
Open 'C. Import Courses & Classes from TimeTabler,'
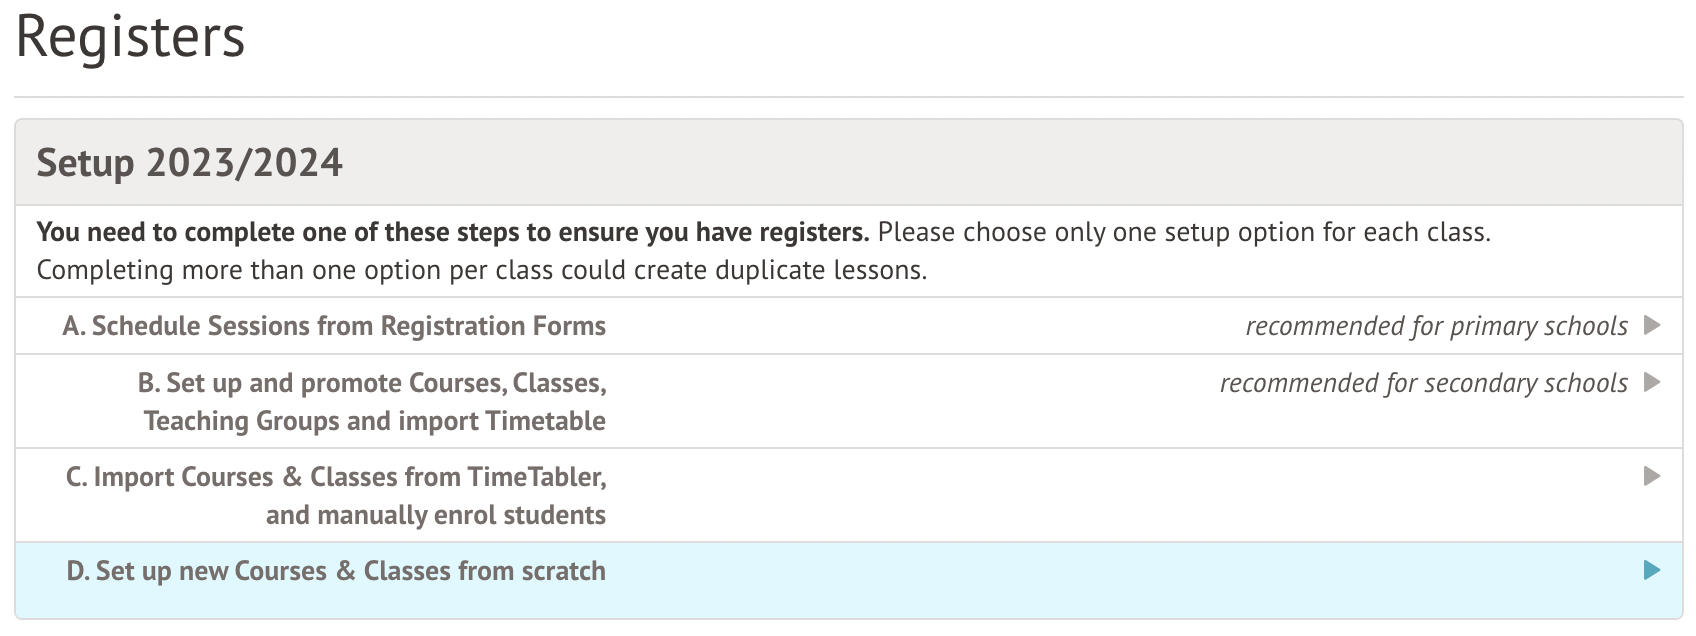[336, 477]
